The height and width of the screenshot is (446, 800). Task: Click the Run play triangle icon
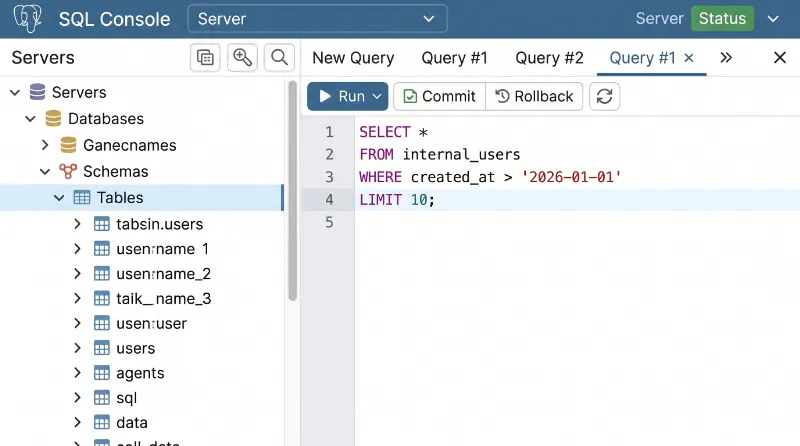[x=325, y=96]
